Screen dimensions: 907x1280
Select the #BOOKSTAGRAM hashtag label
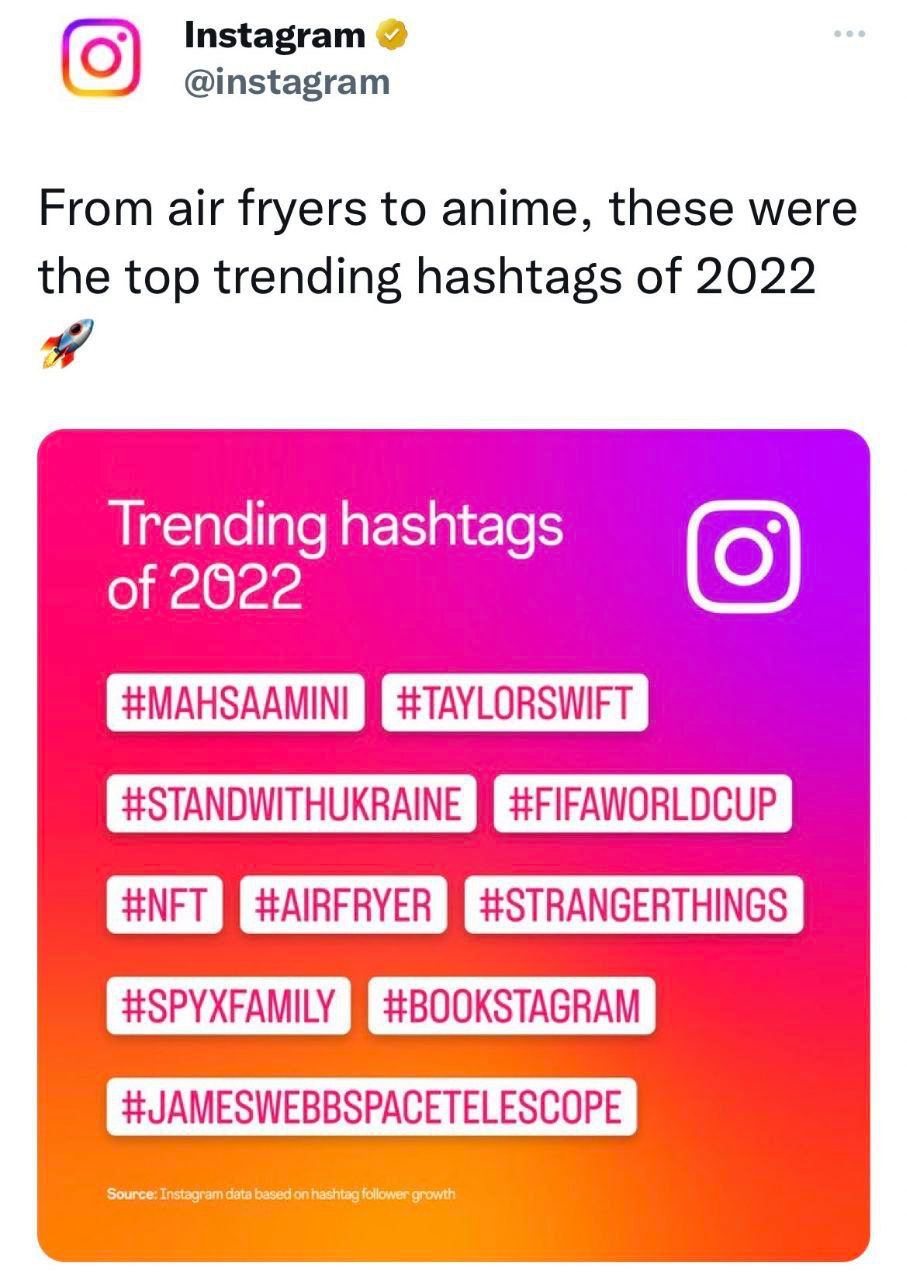coord(512,1006)
